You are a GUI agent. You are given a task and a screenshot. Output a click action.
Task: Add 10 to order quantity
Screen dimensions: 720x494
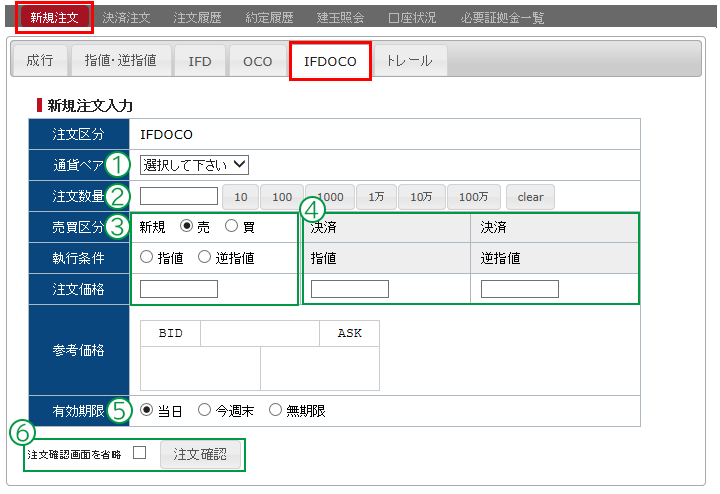pyautogui.click(x=241, y=197)
